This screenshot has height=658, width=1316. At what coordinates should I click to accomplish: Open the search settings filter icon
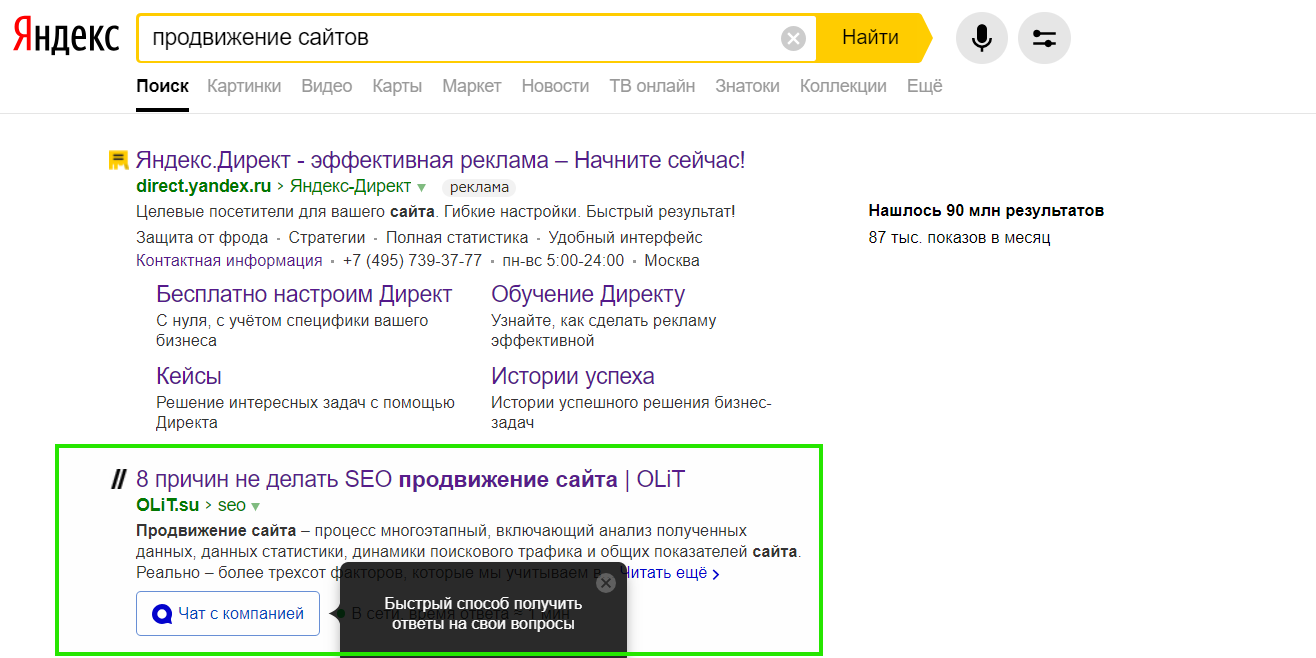pos(1044,37)
